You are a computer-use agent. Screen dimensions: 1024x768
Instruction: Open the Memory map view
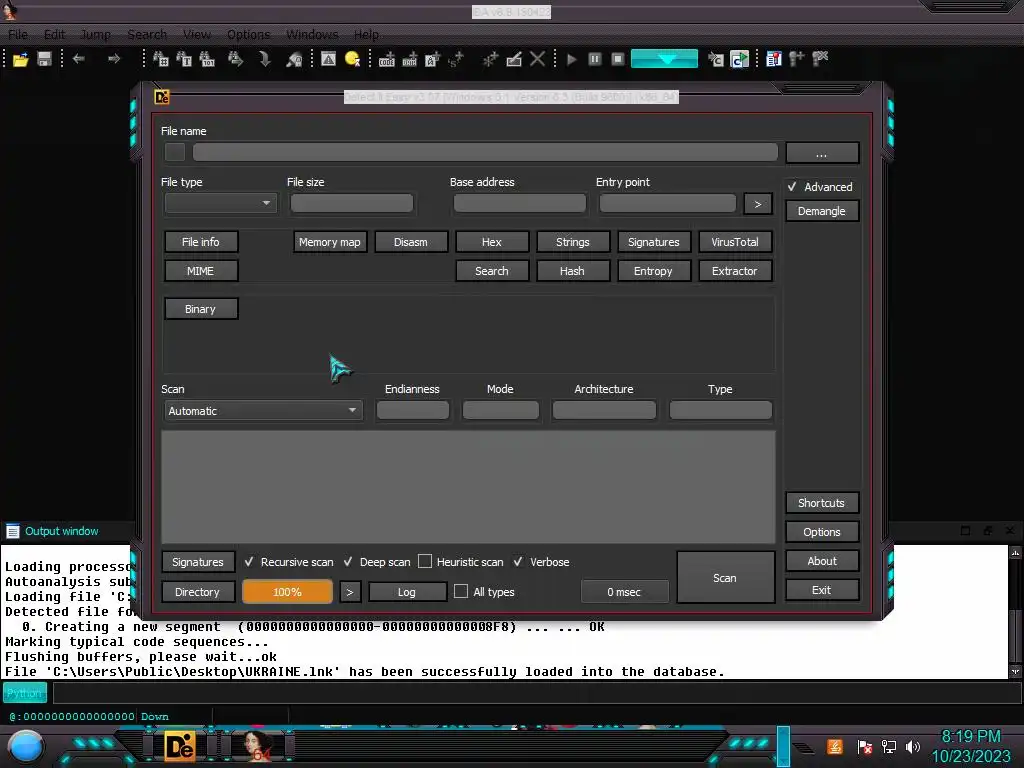click(330, 242)
